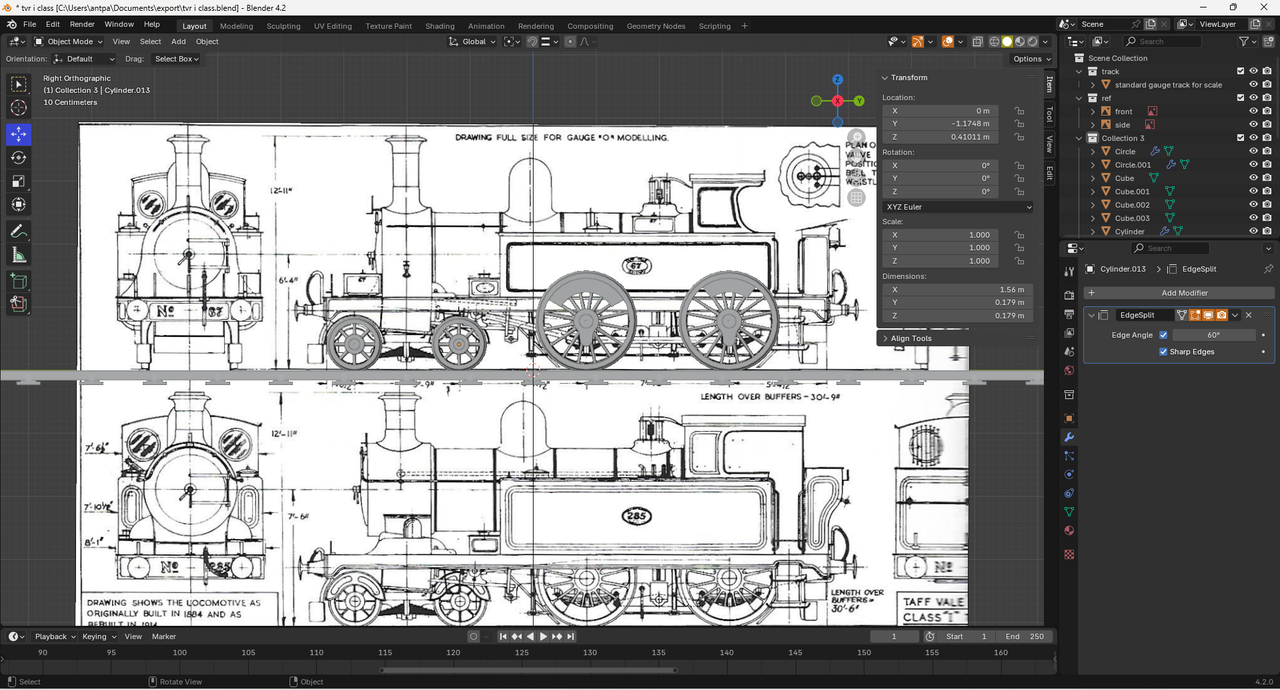Screen dimensions: 1280x690
Task: Toggle Snap magnet in viewport header
Action: coord(532,42)
